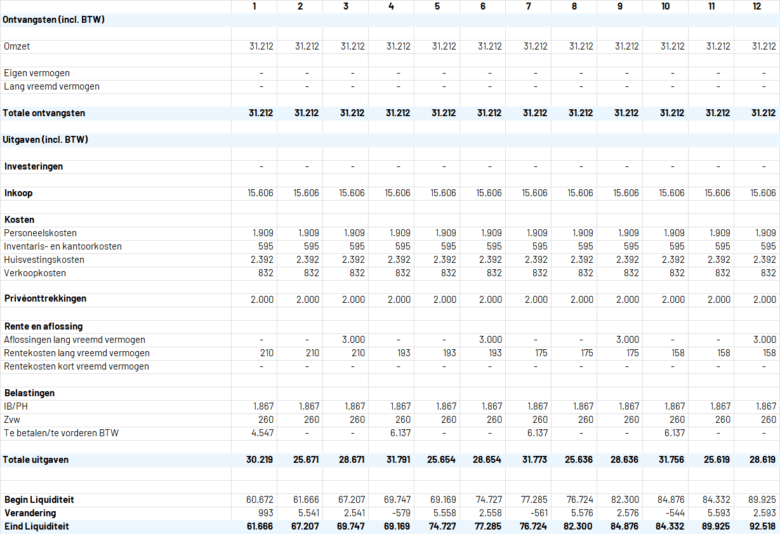Screen dimensions: 780x534
Task: Select the 'Inkoop' row label
Action: pos(19,192)
